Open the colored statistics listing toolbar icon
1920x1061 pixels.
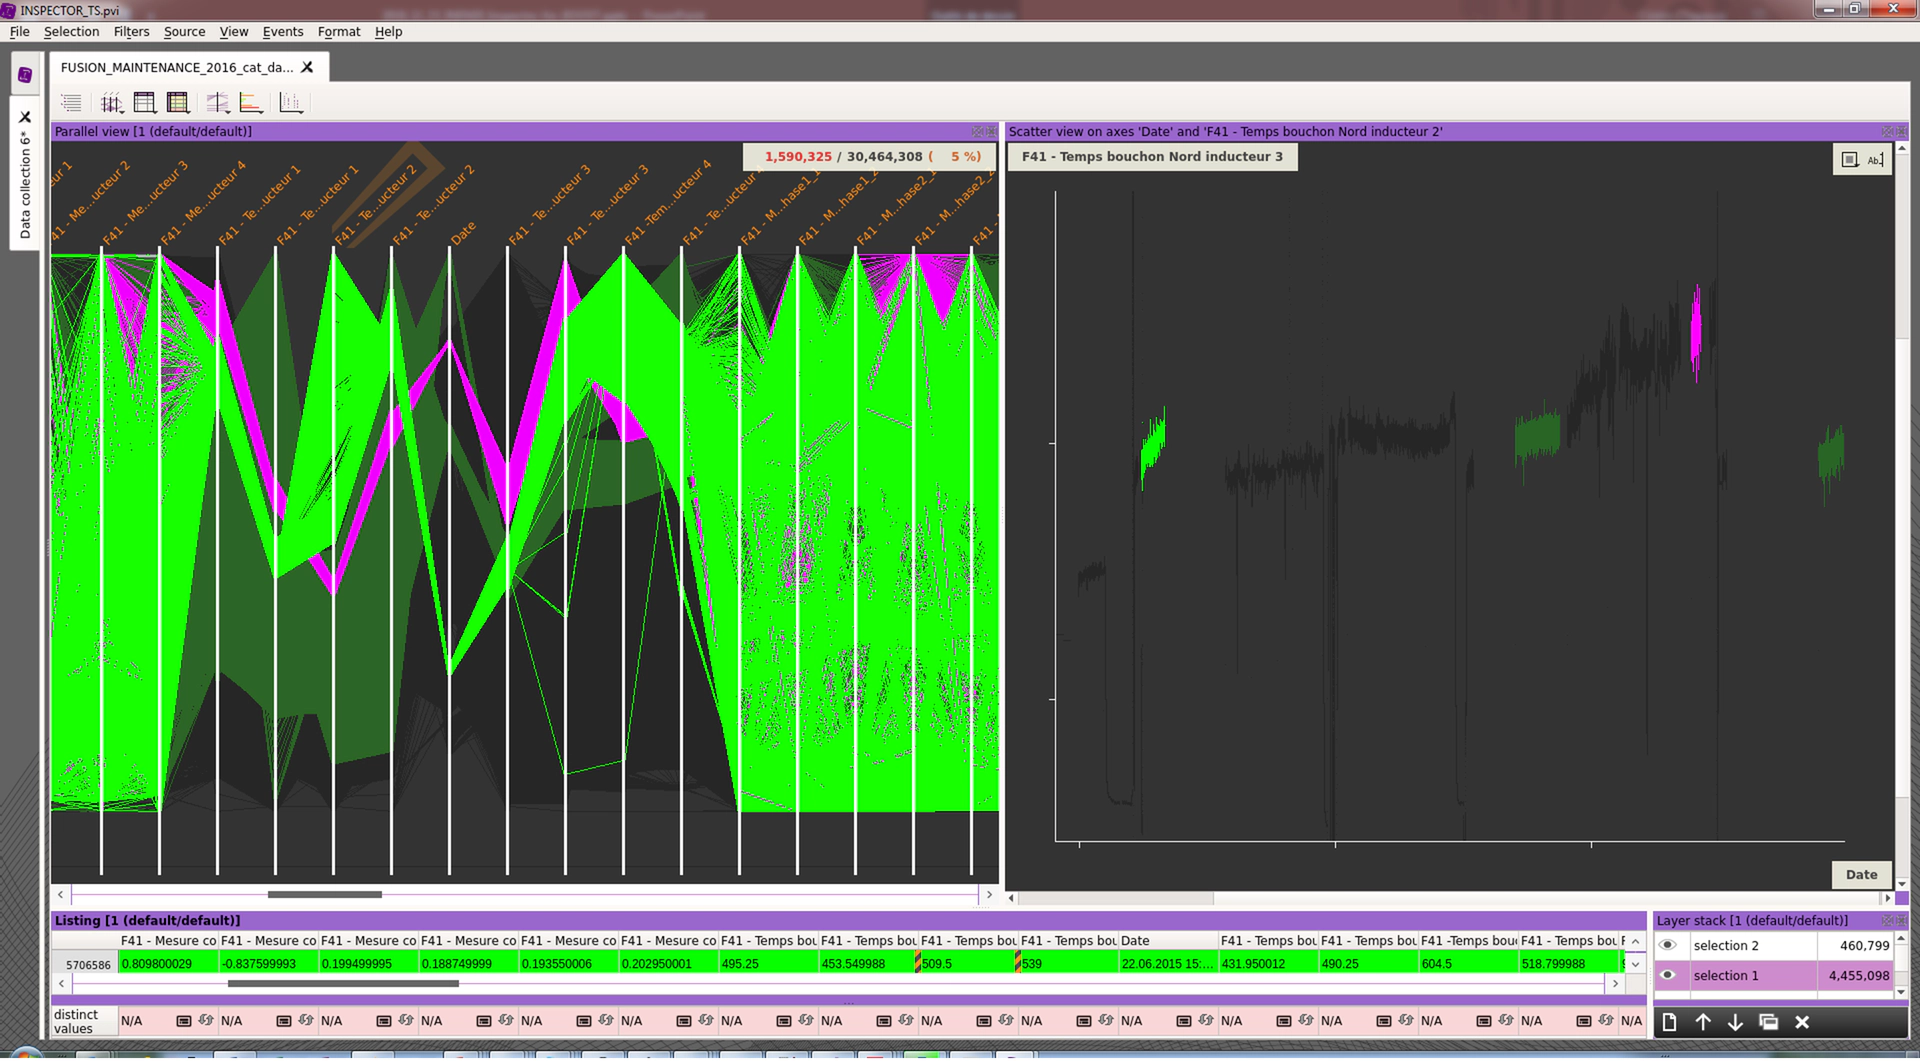(178, 103)
